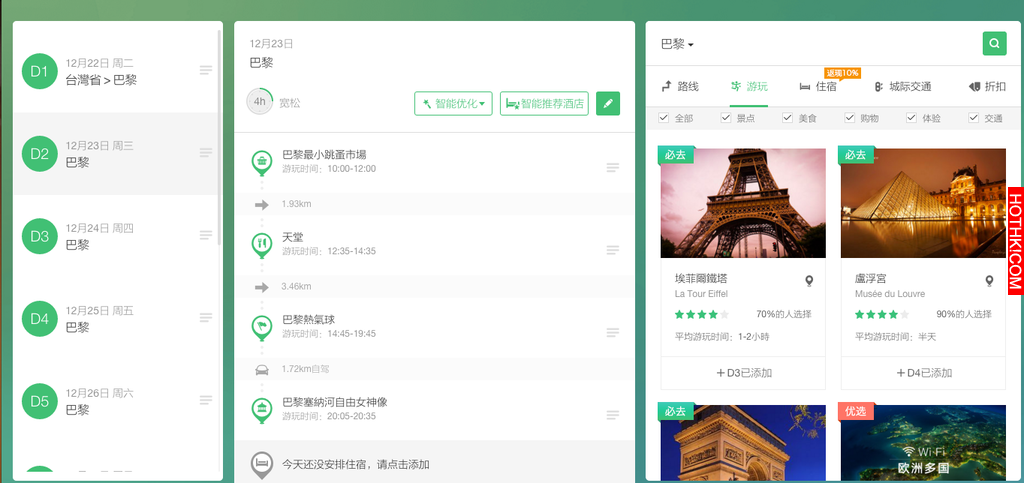1024x483 pixels.
Task: Toggle the 购物 checkbox
Action: coord(850,117)
